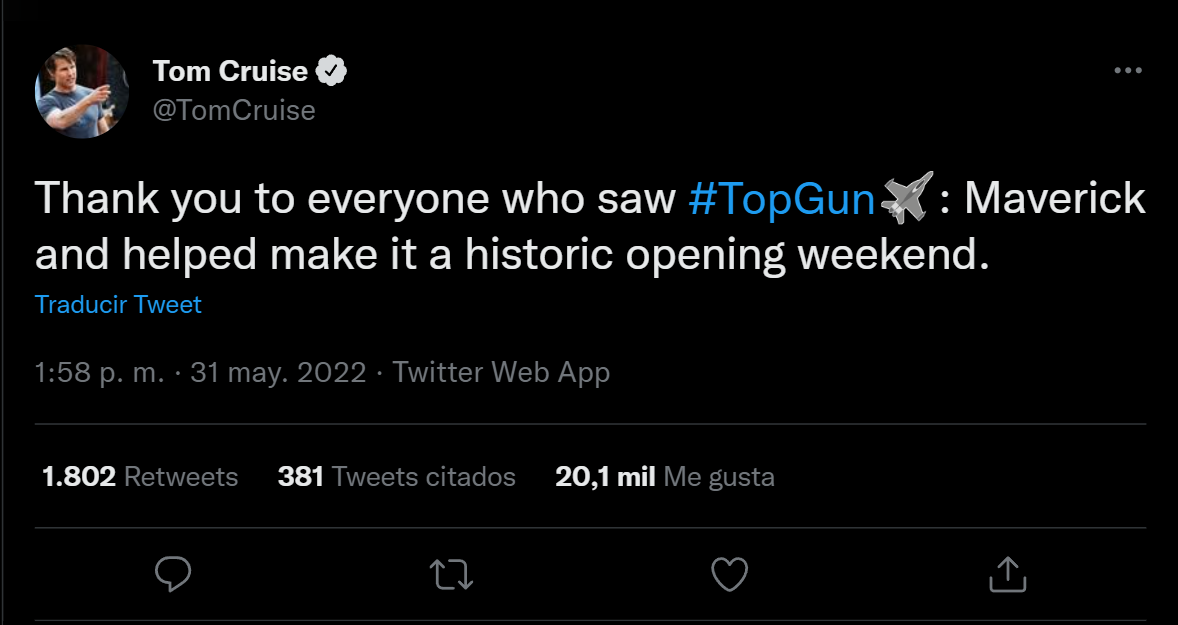Viewport: 1178px width, 625px height.
Task: Open the #TopGun hashtag
Action: pyautogui.click(x=782, y=199)
